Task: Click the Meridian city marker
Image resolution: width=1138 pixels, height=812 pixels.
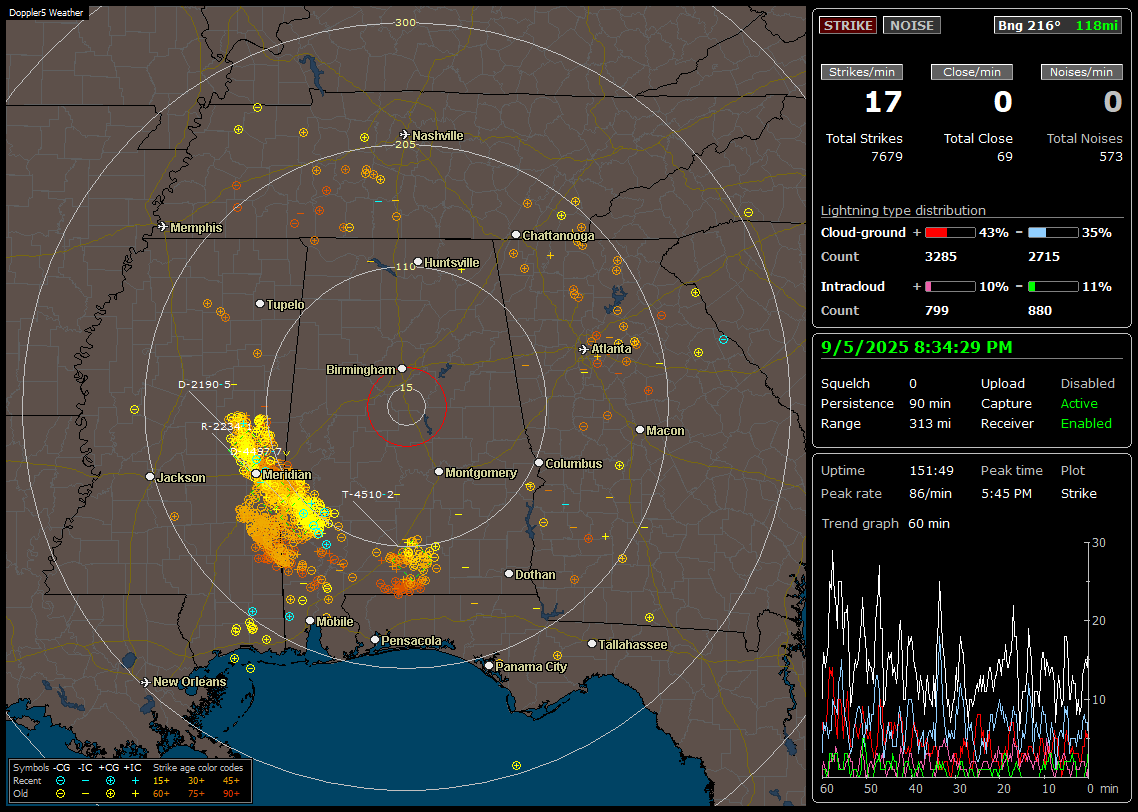Action: click(256, 474)
